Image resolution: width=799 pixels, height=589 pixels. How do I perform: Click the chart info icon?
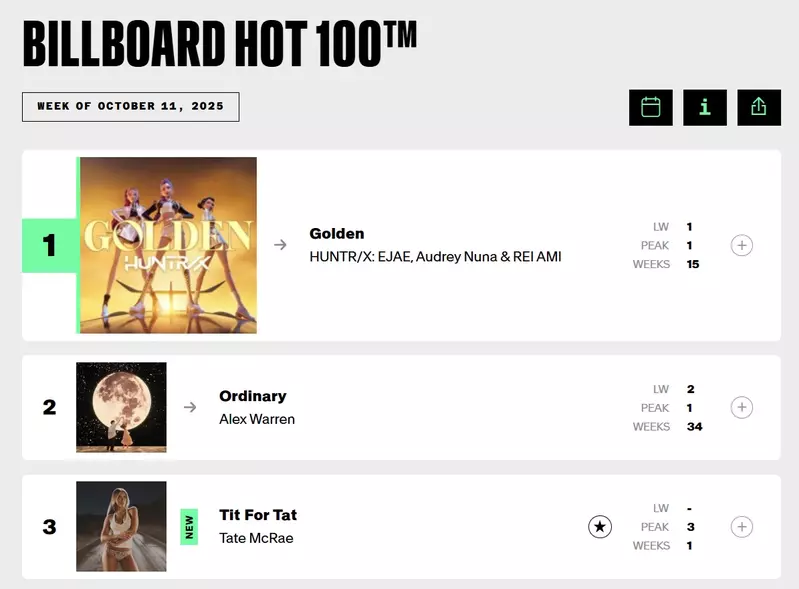(x=704, y=107)
